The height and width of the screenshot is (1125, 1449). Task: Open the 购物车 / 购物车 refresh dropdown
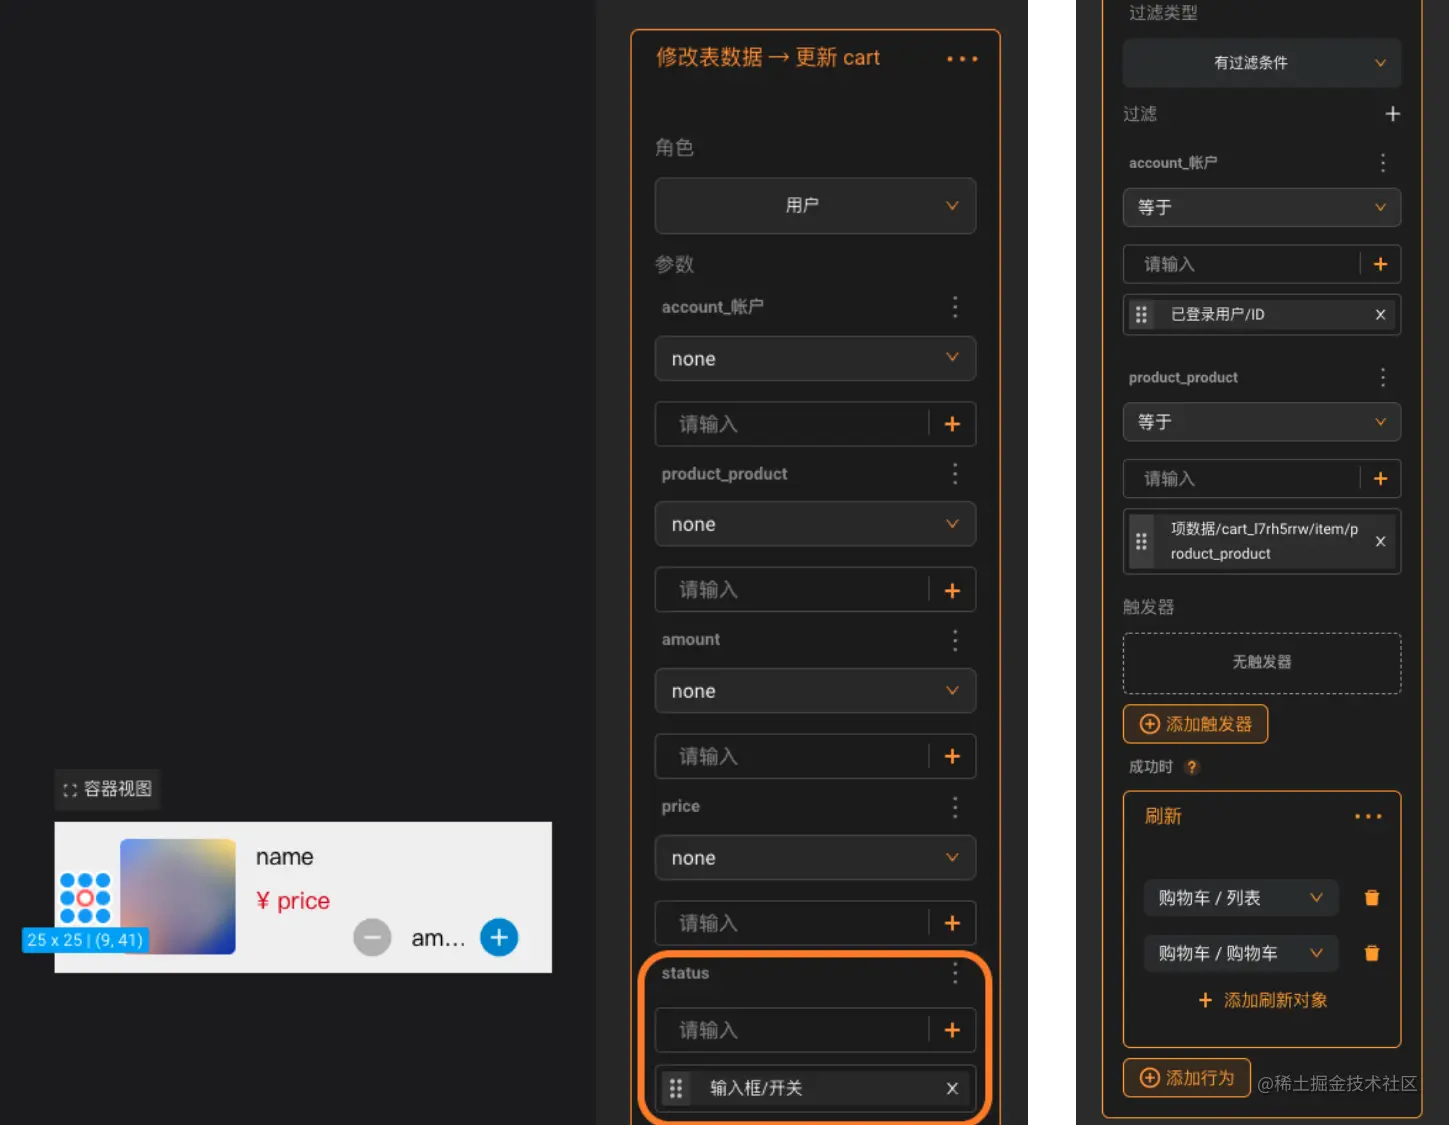coord(1240,953)
